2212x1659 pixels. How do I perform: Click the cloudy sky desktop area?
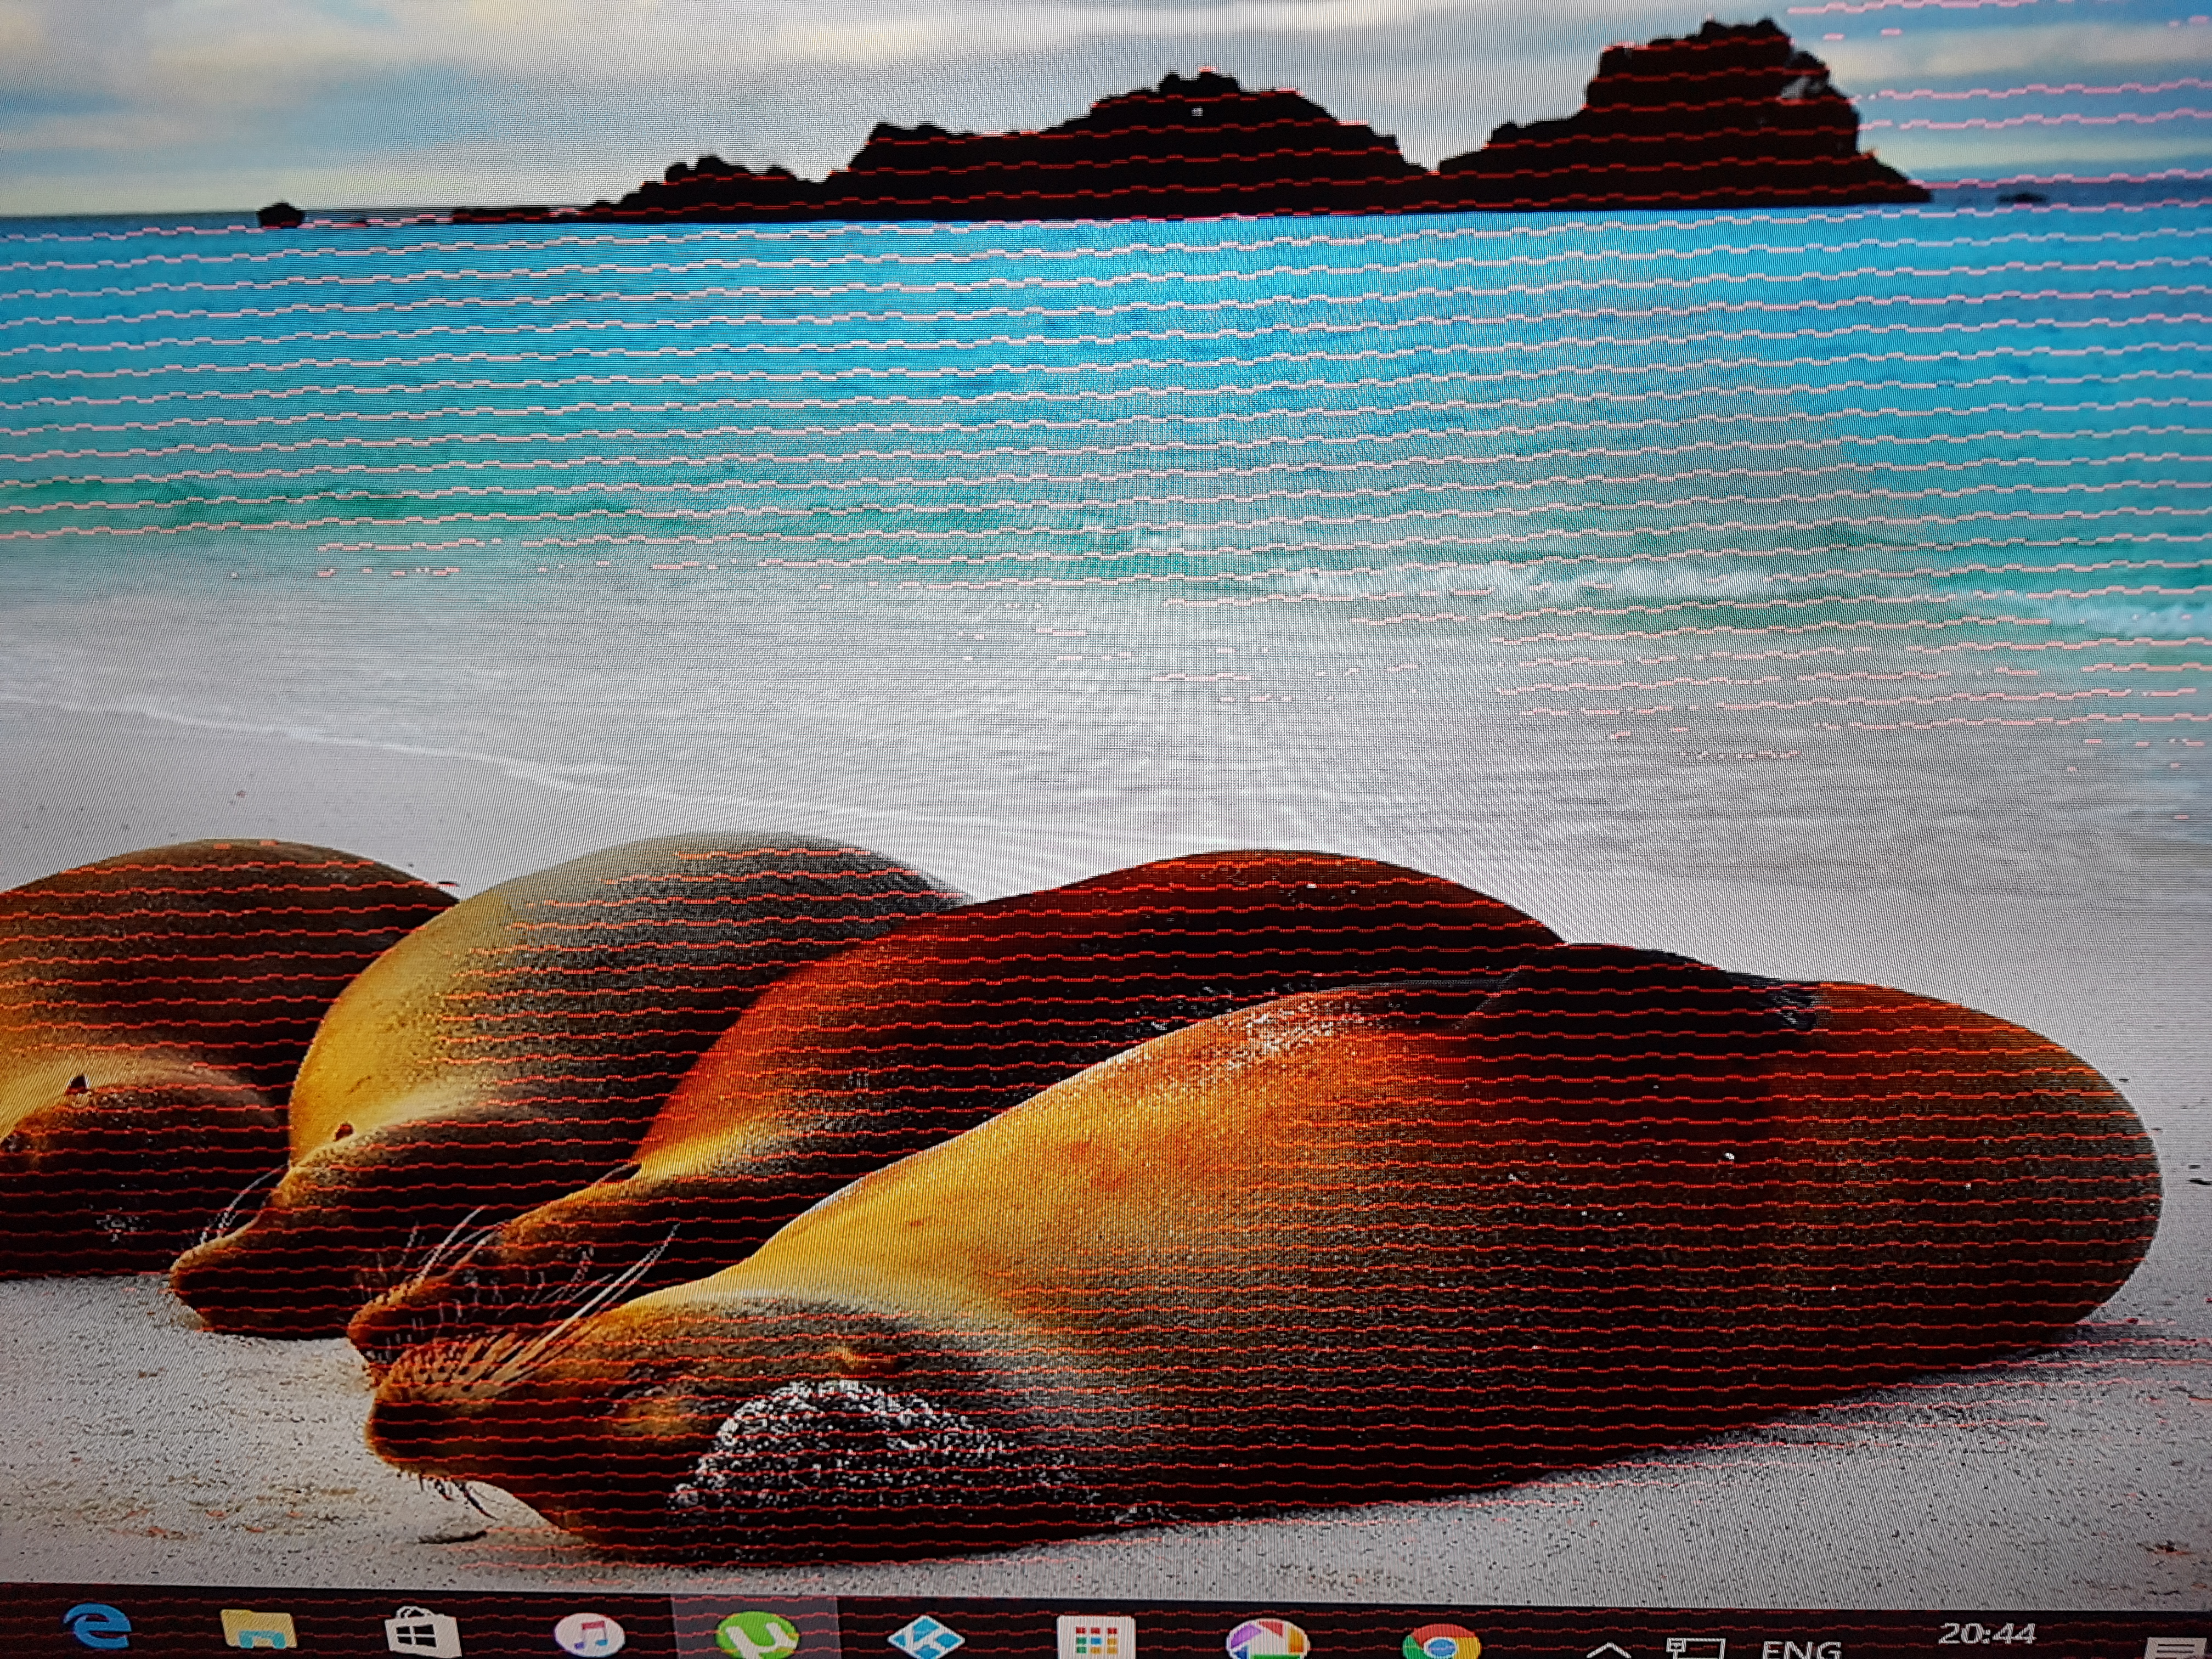pyautogui.click(x=500, y=90)
